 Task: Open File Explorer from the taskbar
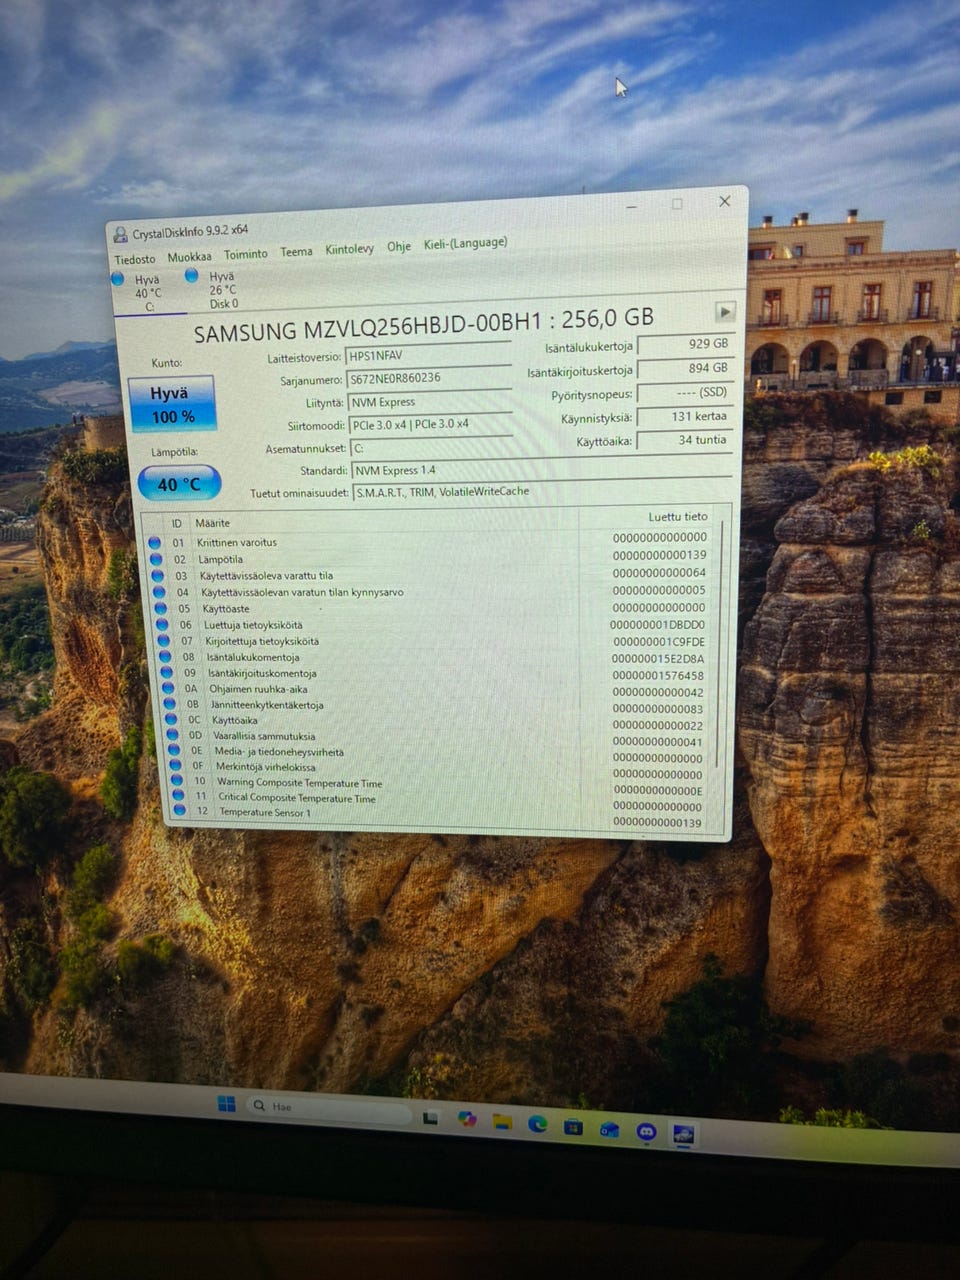point(502,1121)
